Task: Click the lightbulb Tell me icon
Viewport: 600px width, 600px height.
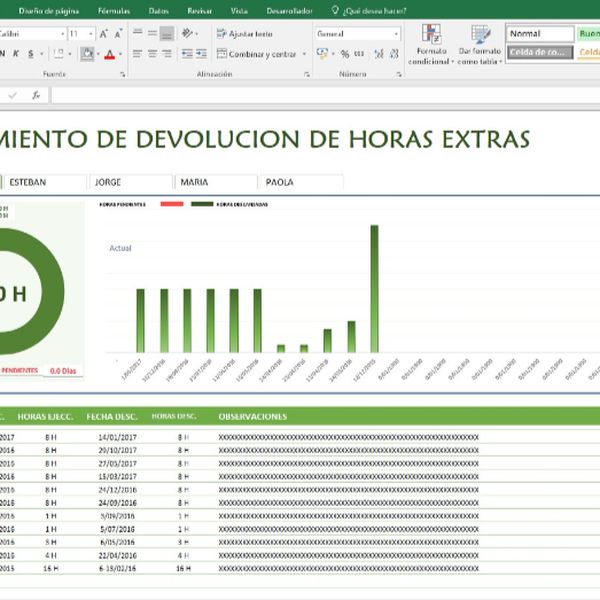Action: tap(335, 10)
